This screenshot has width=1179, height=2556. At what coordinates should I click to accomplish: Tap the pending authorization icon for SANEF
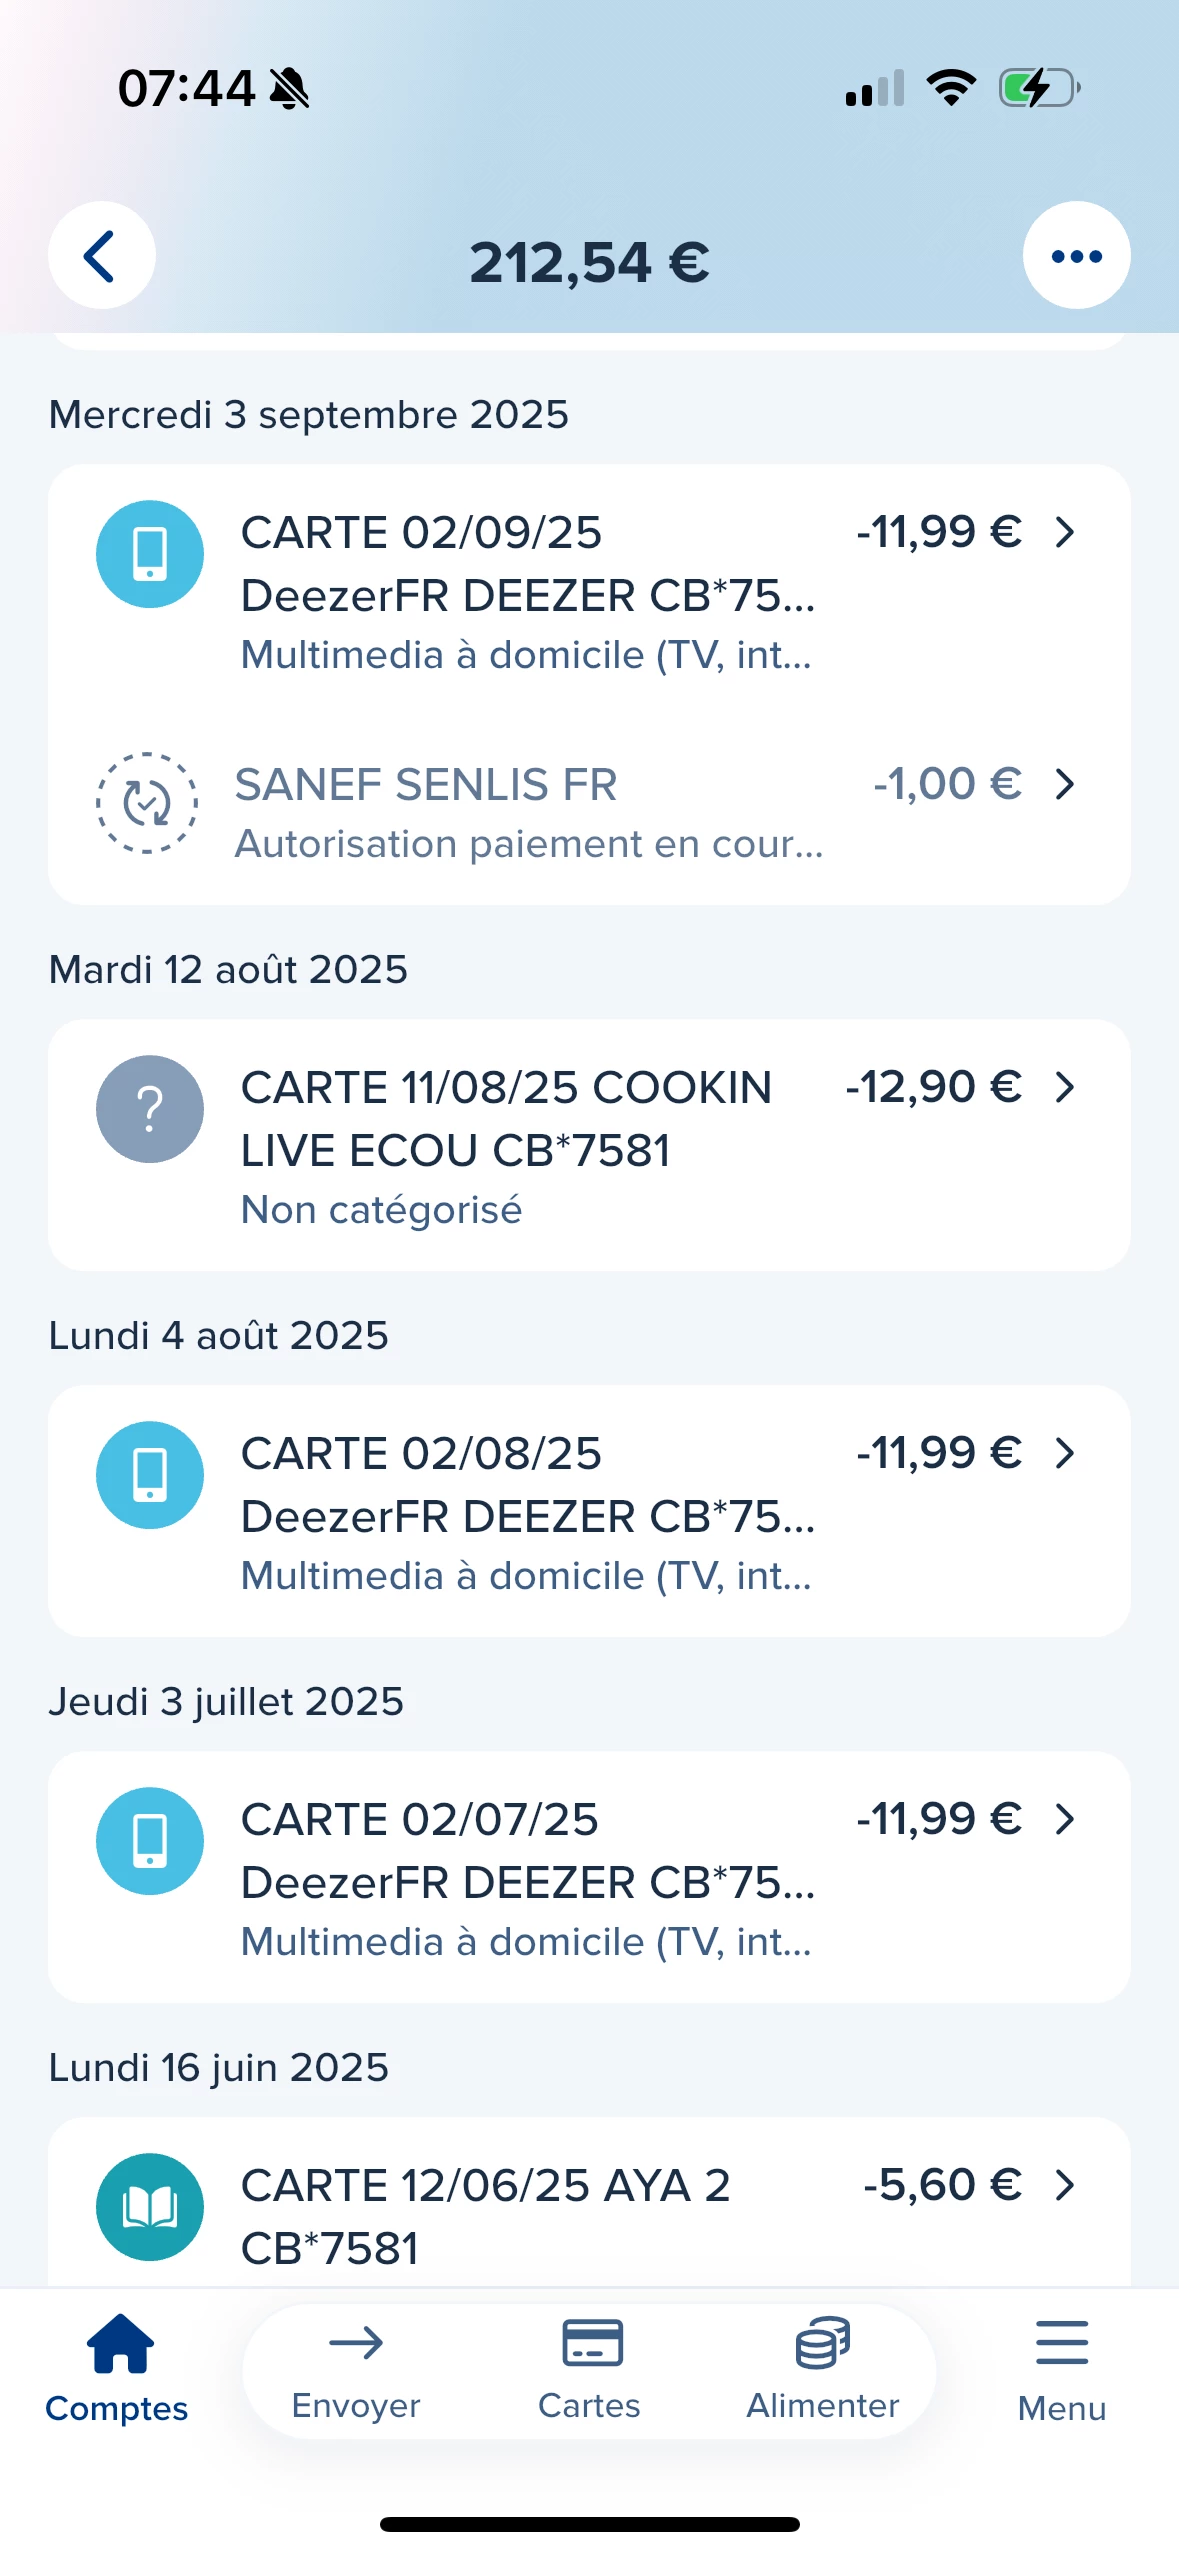[147, 802]
